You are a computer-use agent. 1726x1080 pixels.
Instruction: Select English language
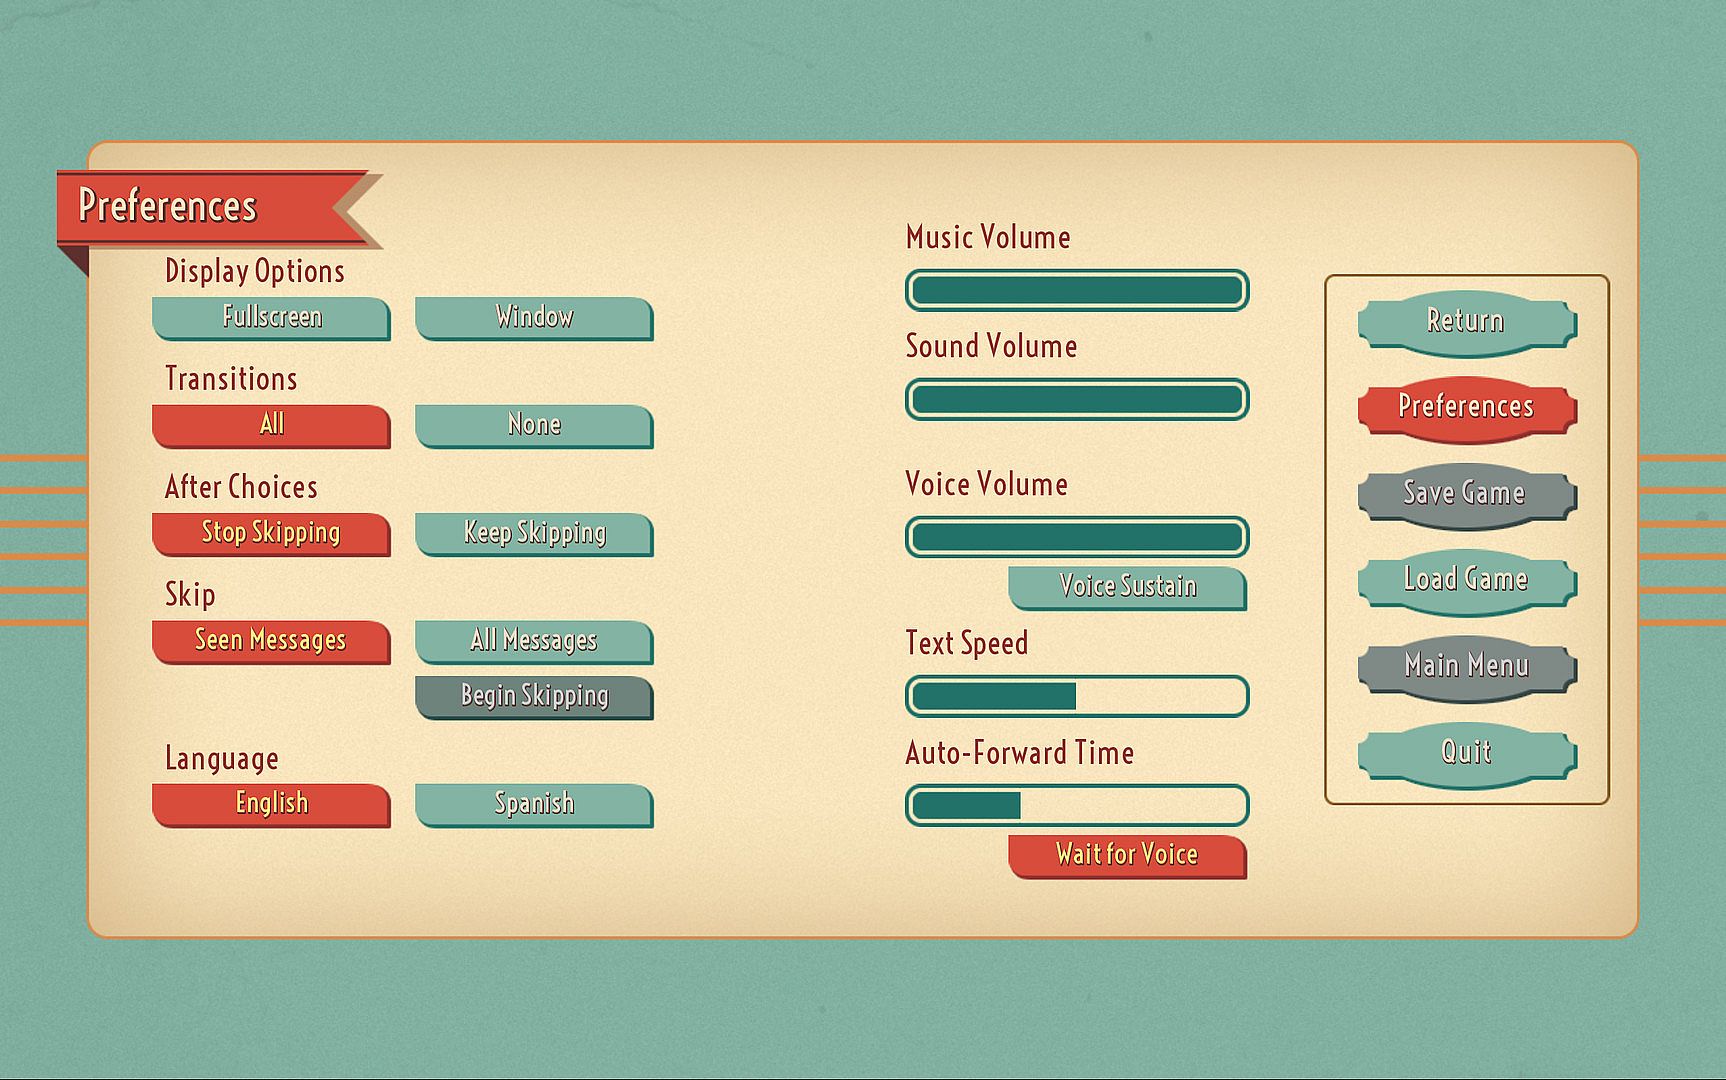pyautogui.click(x=271, y=805)
